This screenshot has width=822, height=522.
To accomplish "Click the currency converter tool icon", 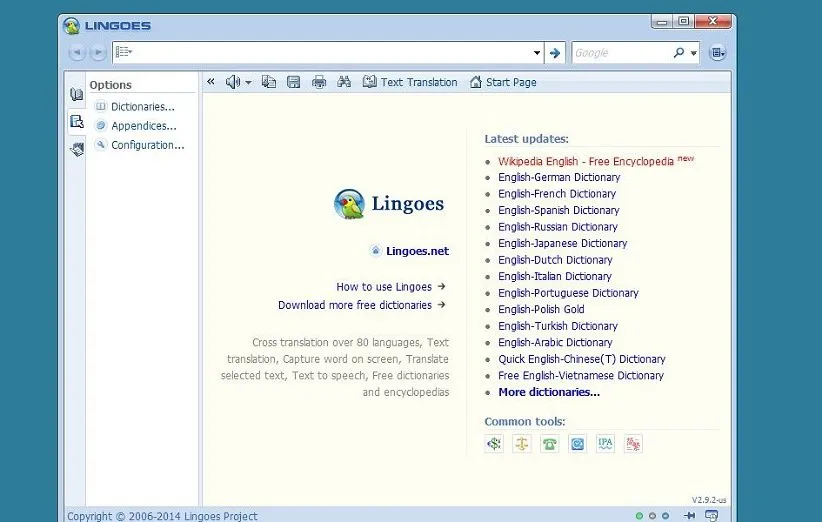I will (493, 443).
